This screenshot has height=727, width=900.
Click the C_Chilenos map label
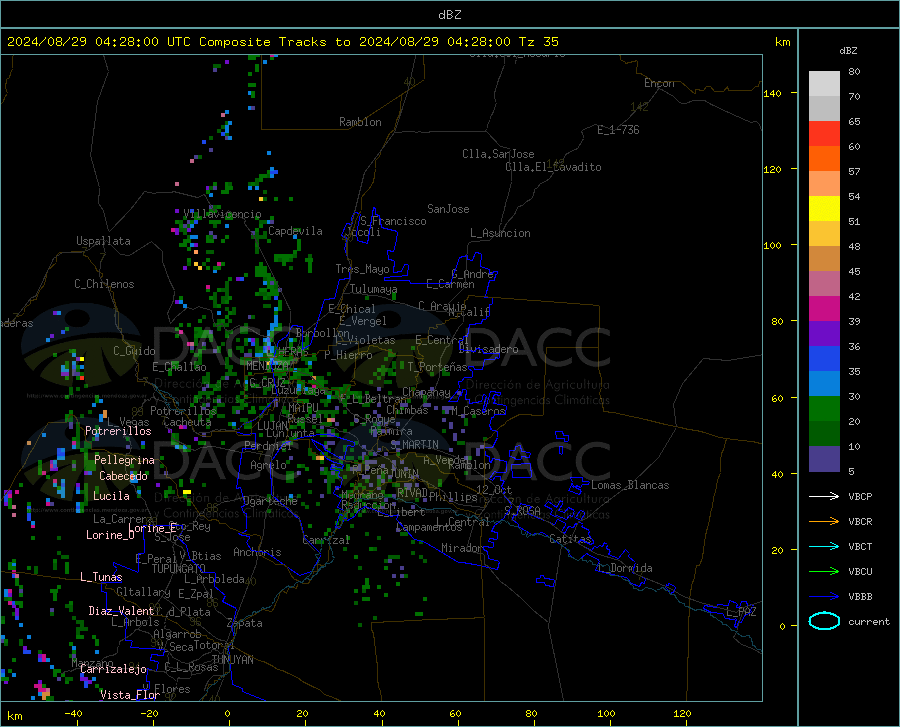pos(104,284)
